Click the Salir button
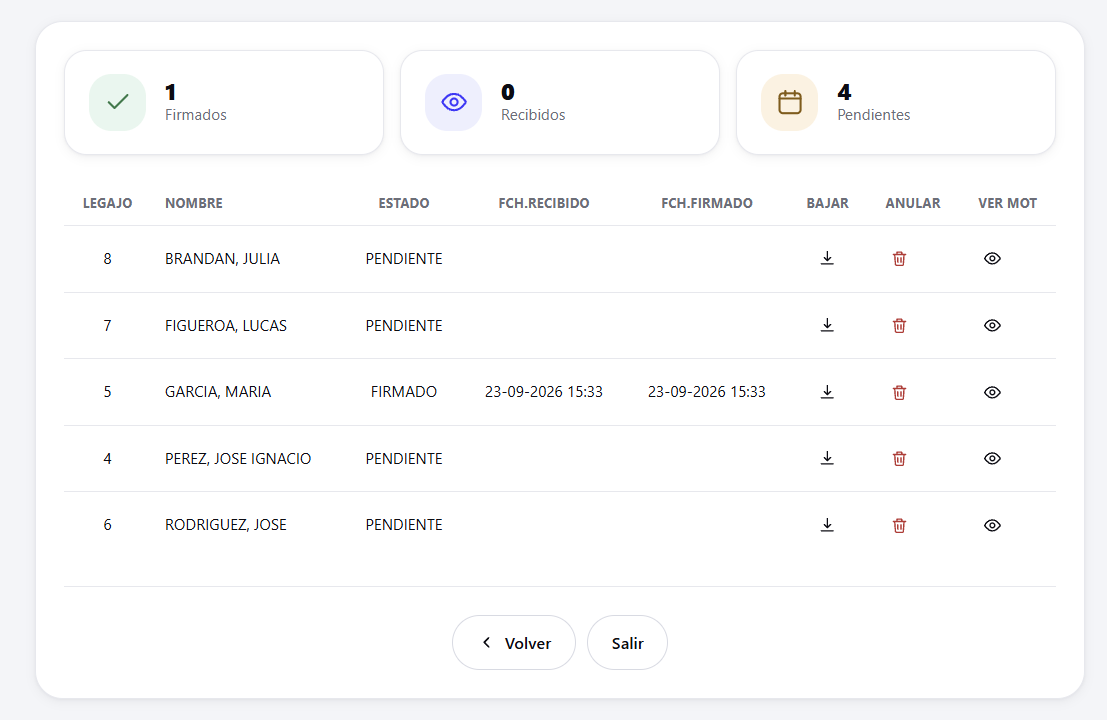The image size is (1107, 720). [x=627, y=642]
